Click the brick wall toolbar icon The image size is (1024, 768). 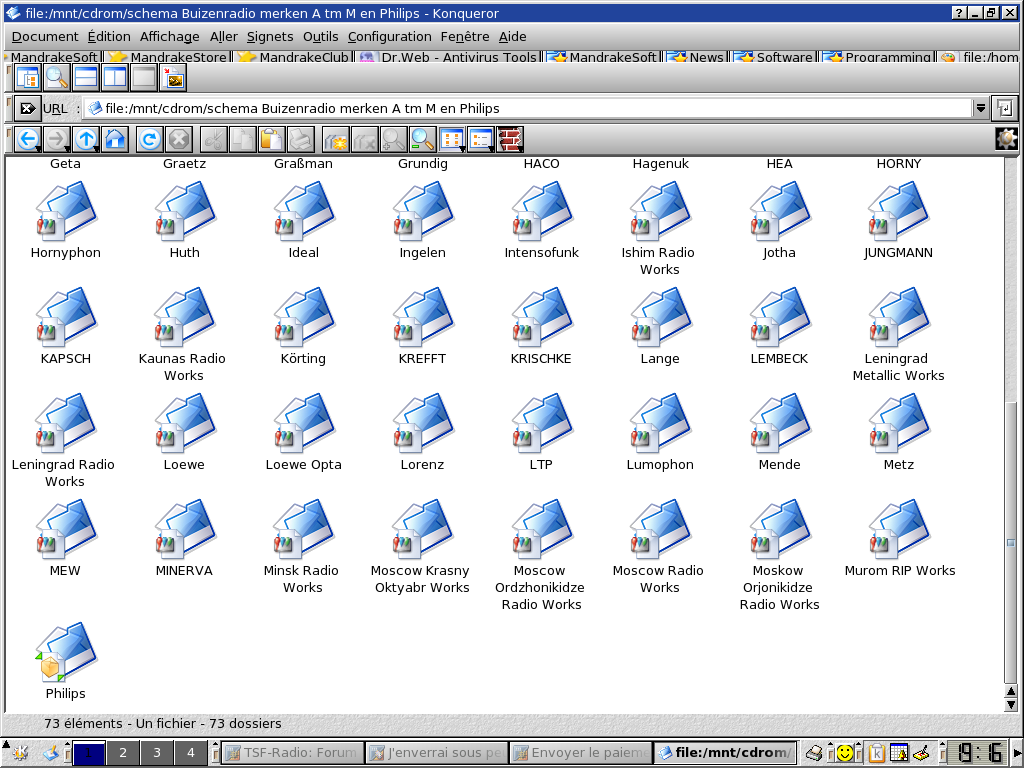point(510,139)
